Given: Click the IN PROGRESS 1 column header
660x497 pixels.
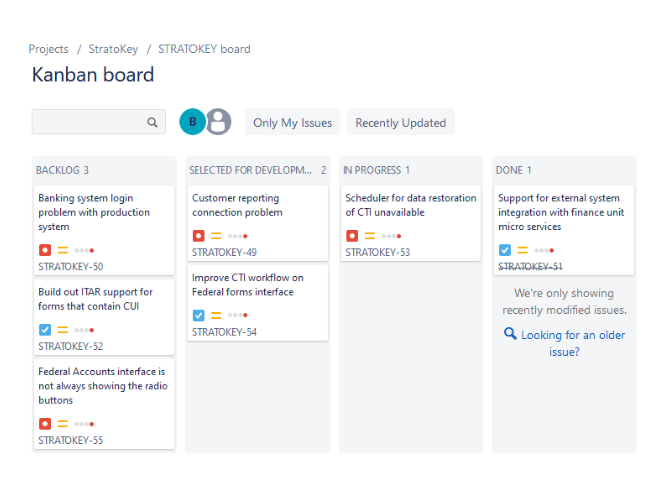Looking at the screenshot, I should point(376,170).
